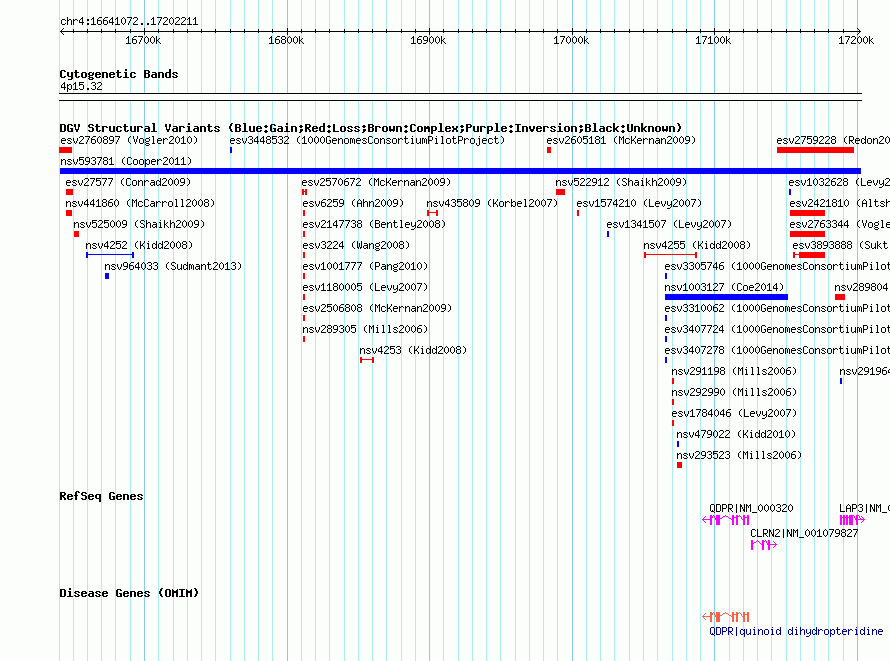This screenshot has height=661, width=890.
Task: Click the left arrow of the coordinate ruler
Action: 62,31
